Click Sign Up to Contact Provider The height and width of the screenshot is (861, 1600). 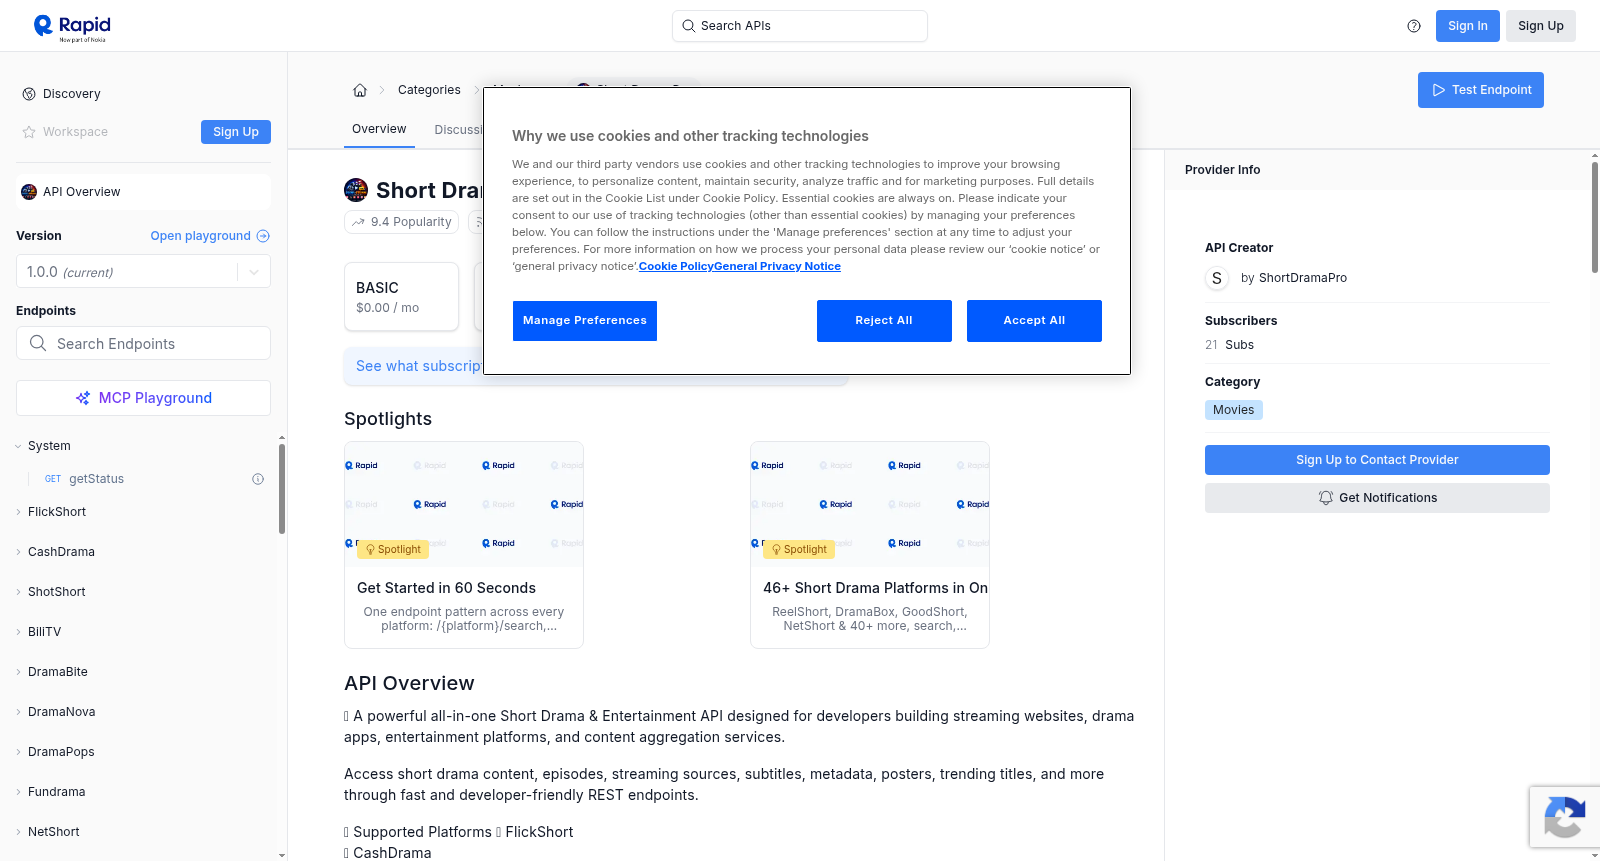tap(1377, 460)
